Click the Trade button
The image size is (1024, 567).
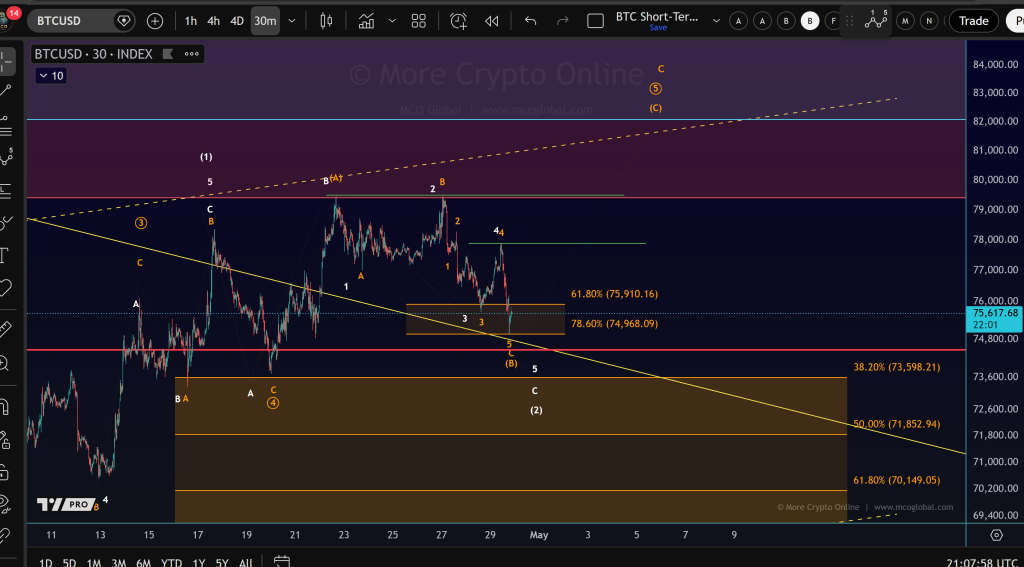click(x=973, y=20)
